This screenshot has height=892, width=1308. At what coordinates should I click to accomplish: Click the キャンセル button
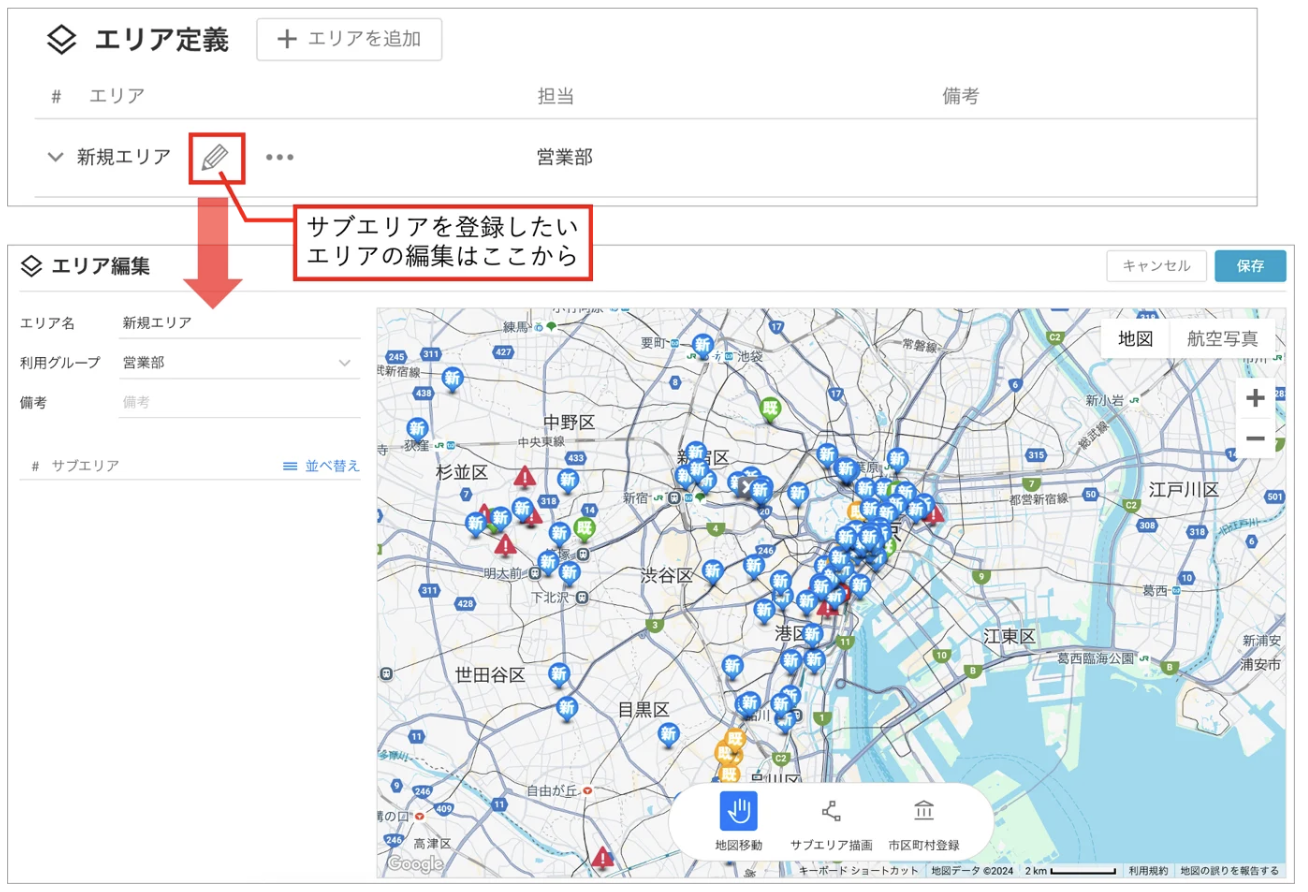point(1156,266)
